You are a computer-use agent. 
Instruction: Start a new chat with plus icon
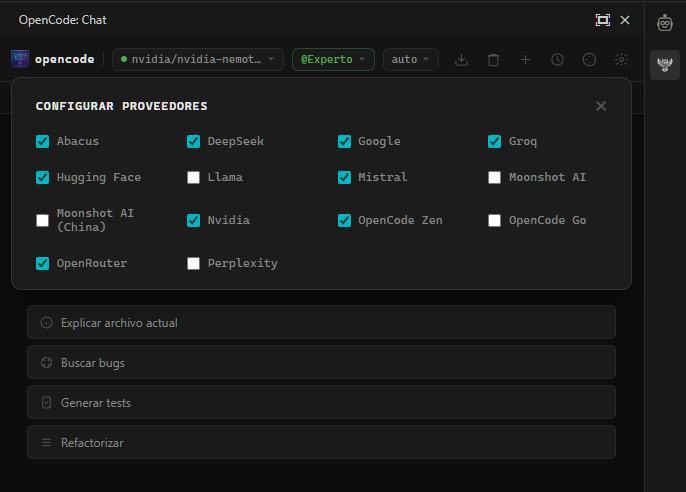pyautogui.click(x=525, y=59)
